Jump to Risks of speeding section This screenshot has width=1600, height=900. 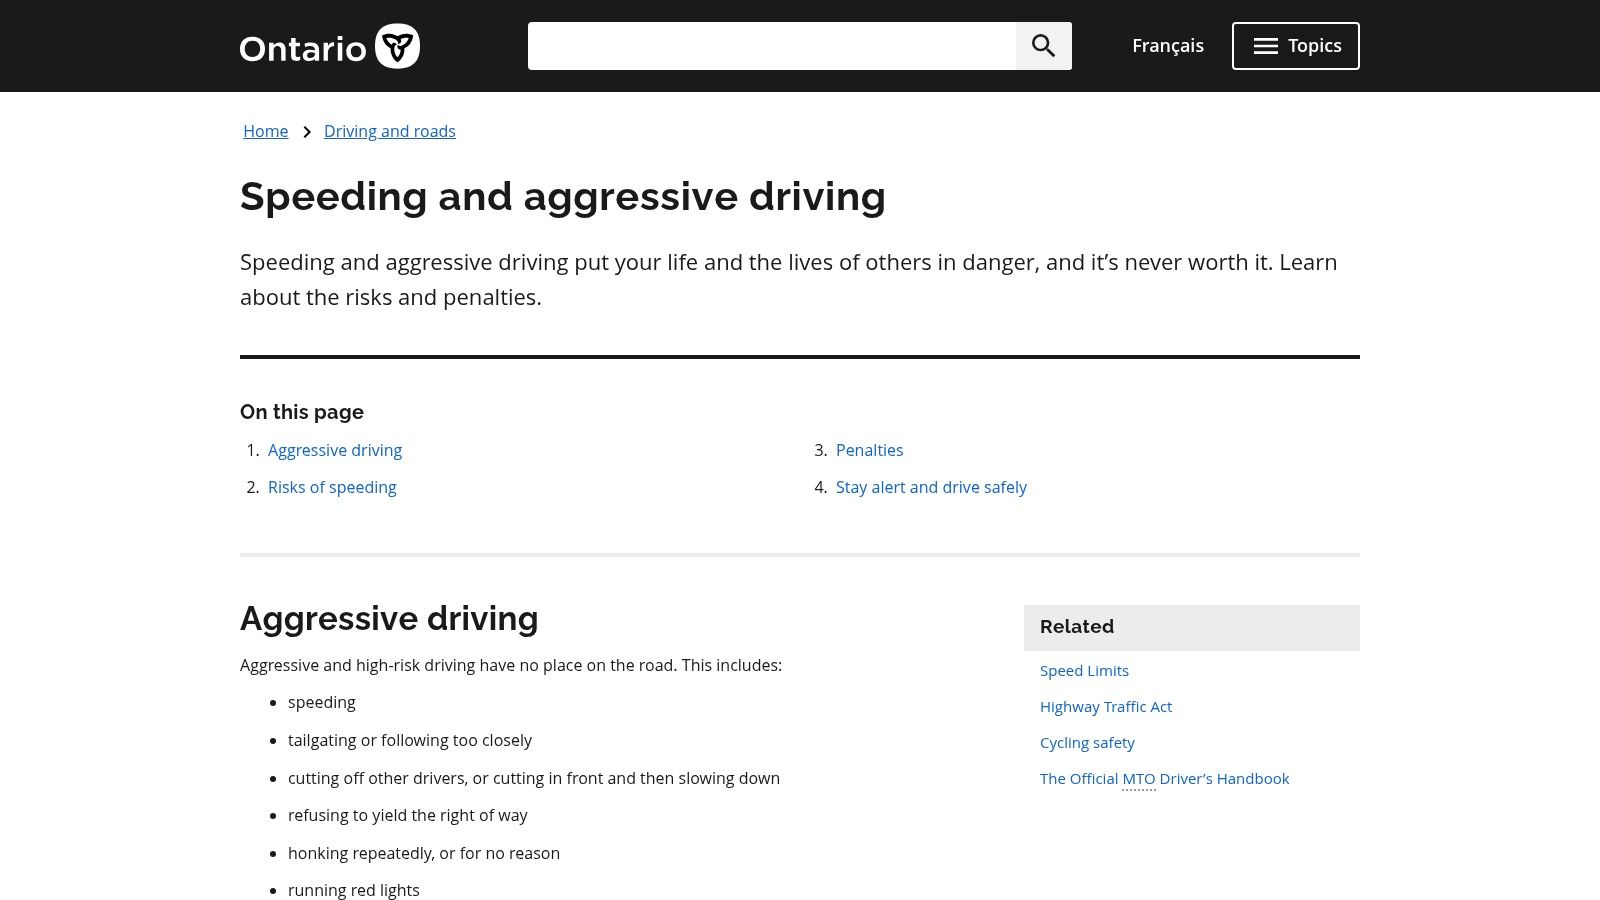(x=332, y=487)
